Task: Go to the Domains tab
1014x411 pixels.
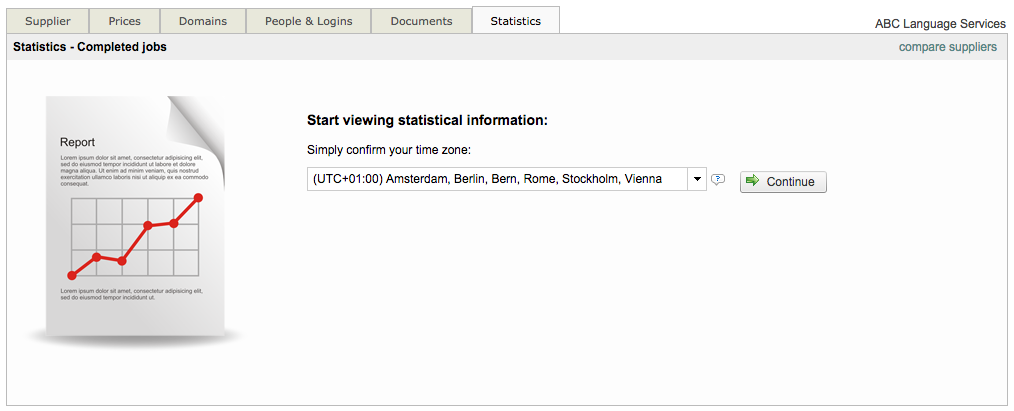Action: [x=203, y=21]
